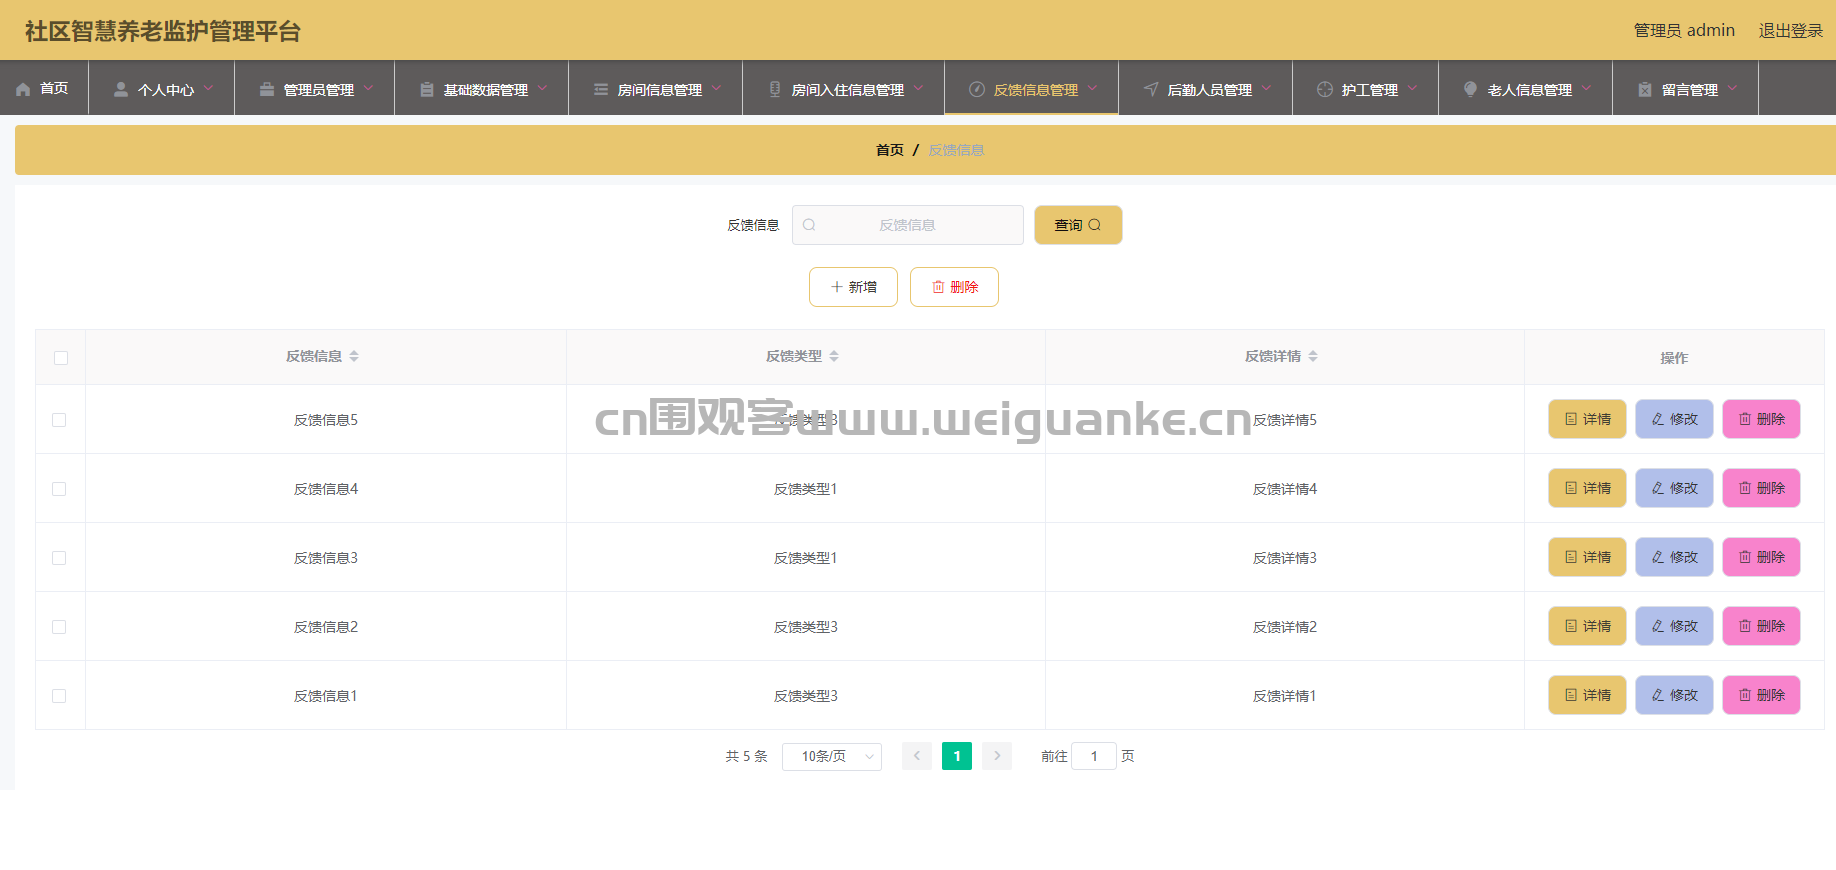The width and height of the screenshot is (1836, 870).
Task: Open the 10条/页 page size dropdown
Action: point(831,756)
